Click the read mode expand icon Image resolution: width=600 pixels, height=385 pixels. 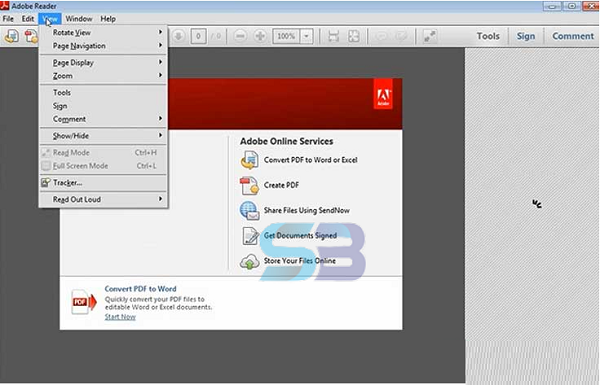[429, 36]
